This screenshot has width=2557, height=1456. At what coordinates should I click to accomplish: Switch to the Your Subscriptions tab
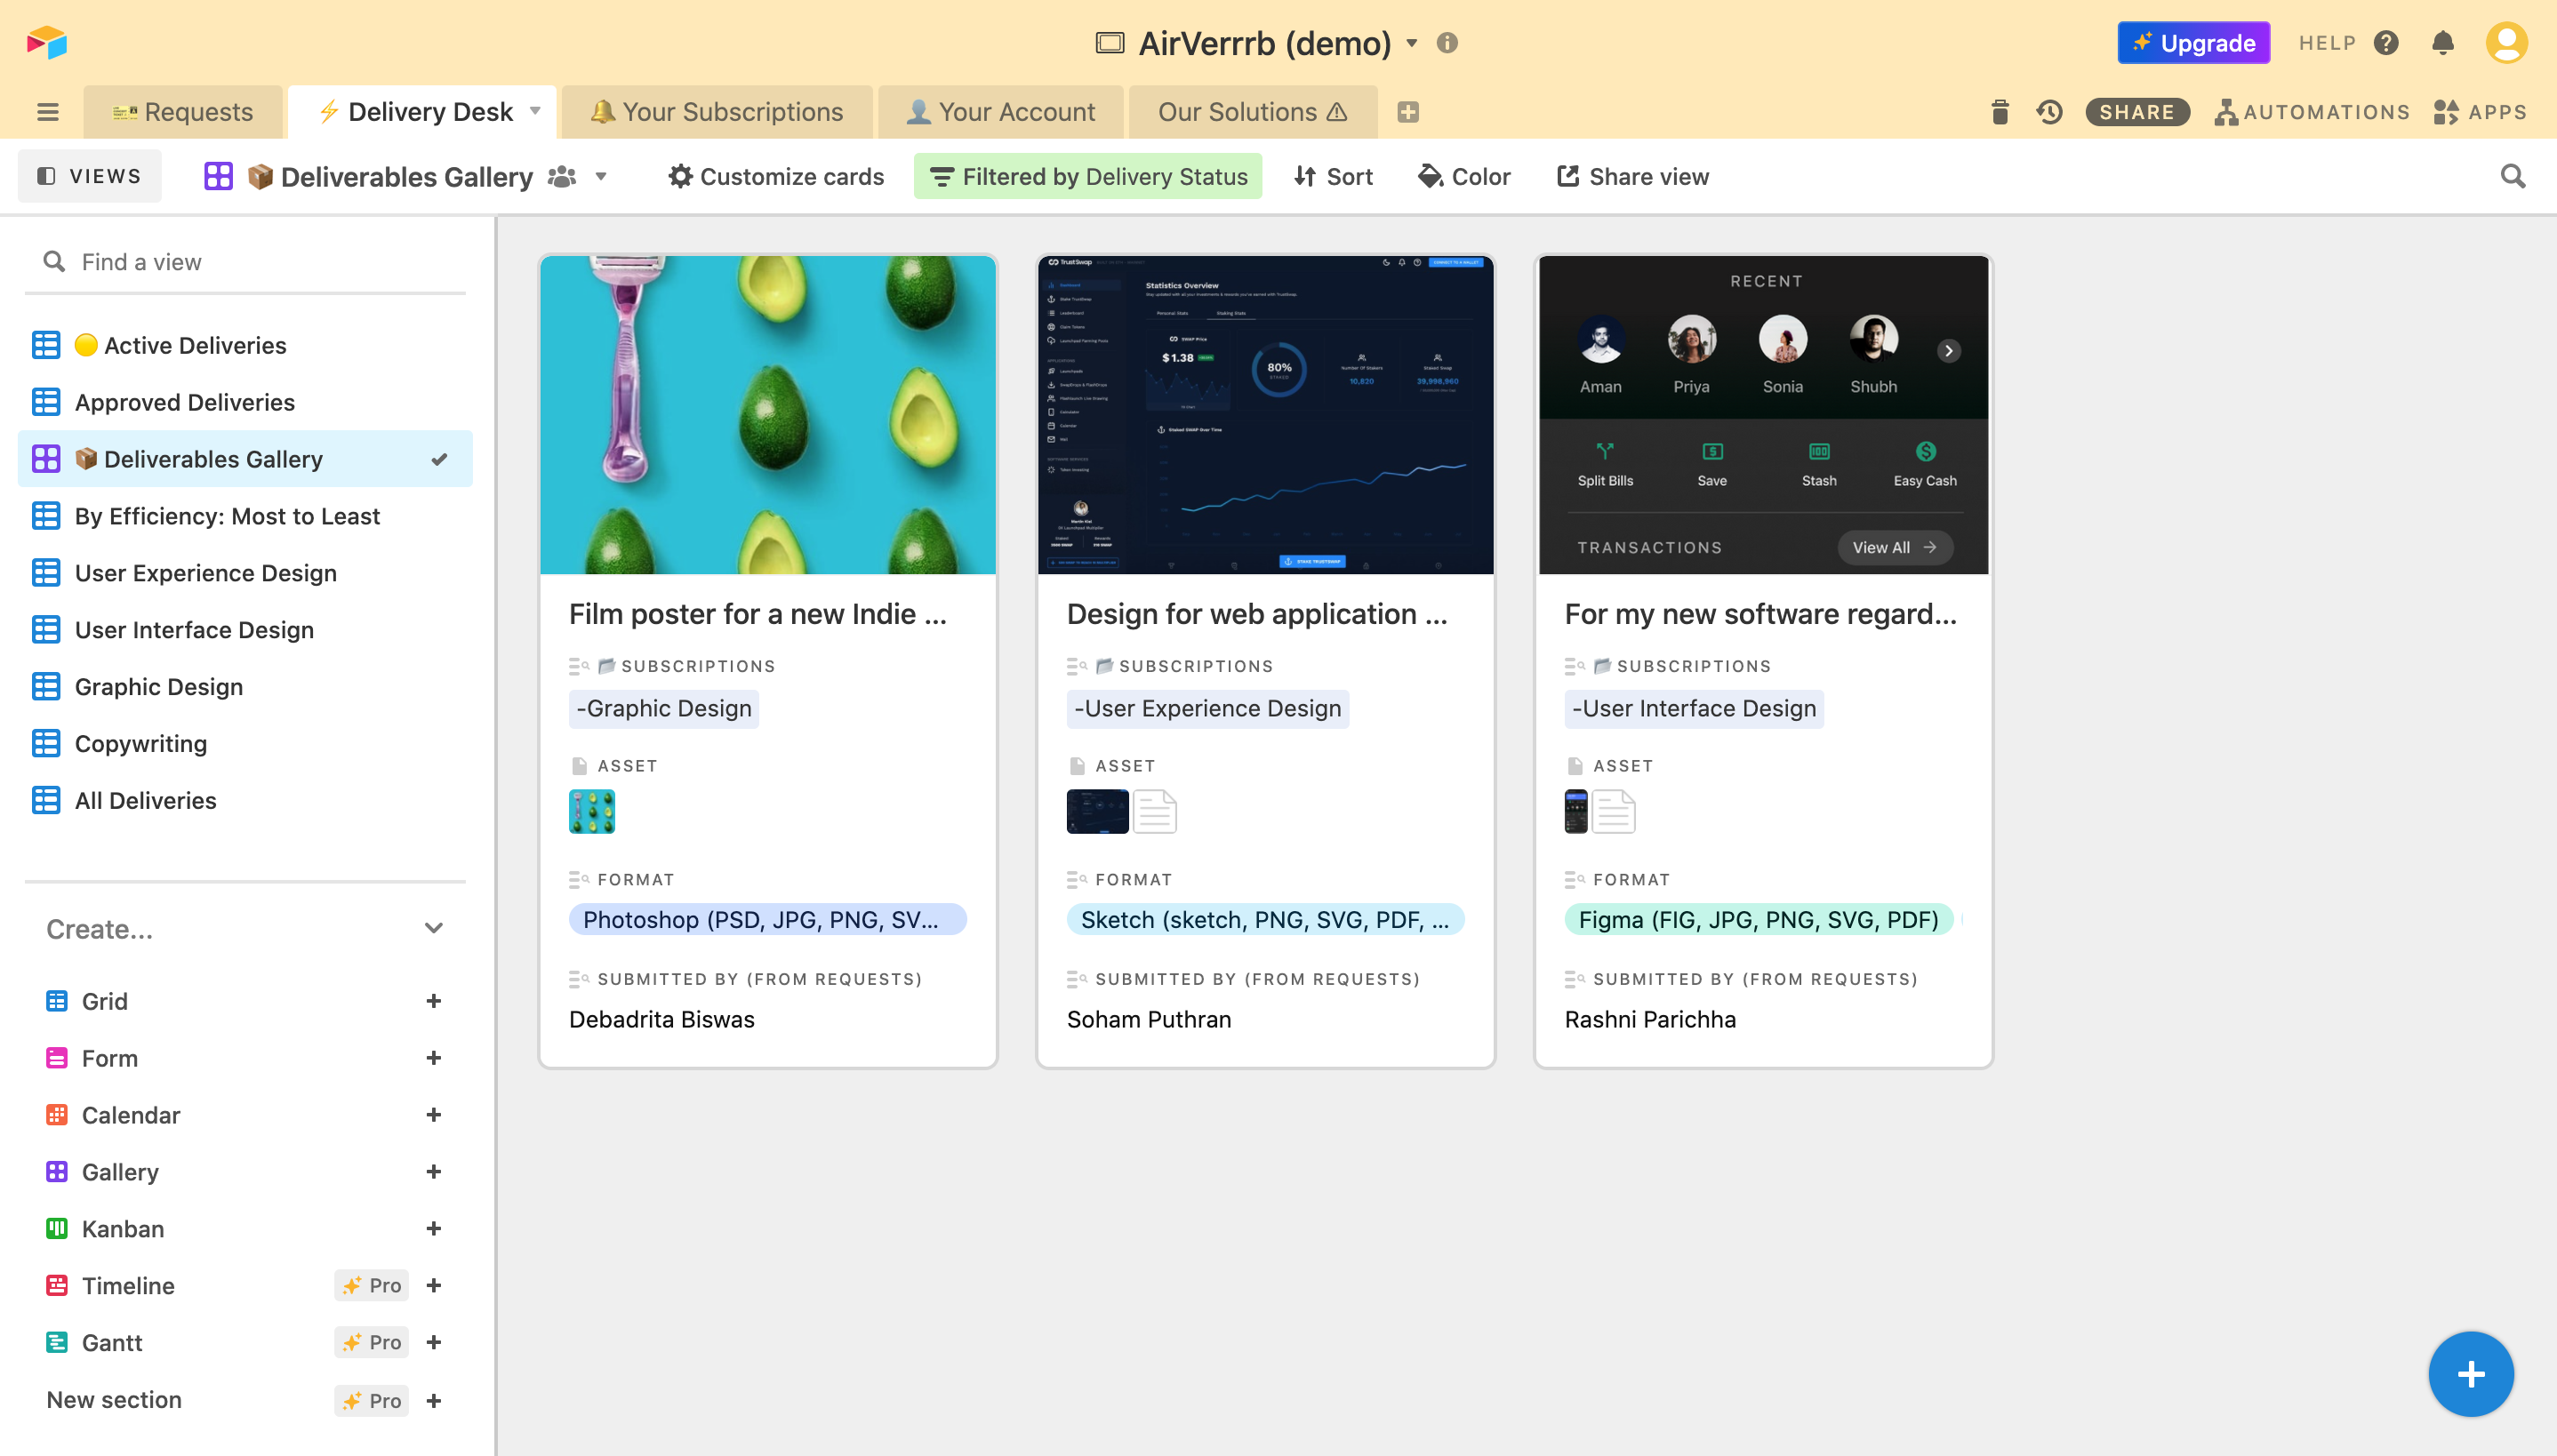(717, 112)
